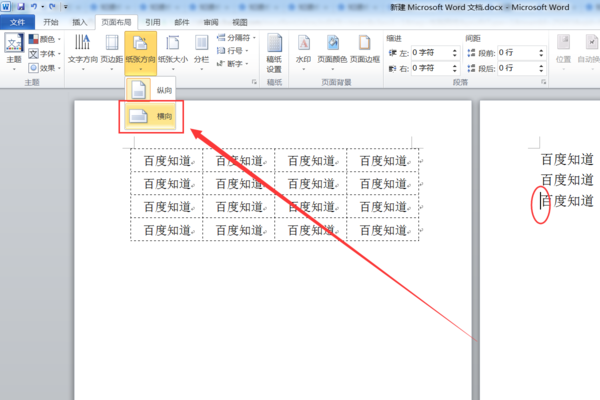Select the 页面布局 tab
Image resolution: width=600 pixels, height=400 pixels.
[116, 22]
